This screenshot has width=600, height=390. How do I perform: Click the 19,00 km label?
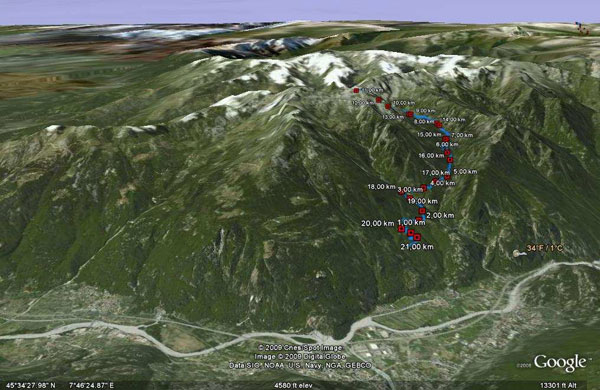click(422, 201)
